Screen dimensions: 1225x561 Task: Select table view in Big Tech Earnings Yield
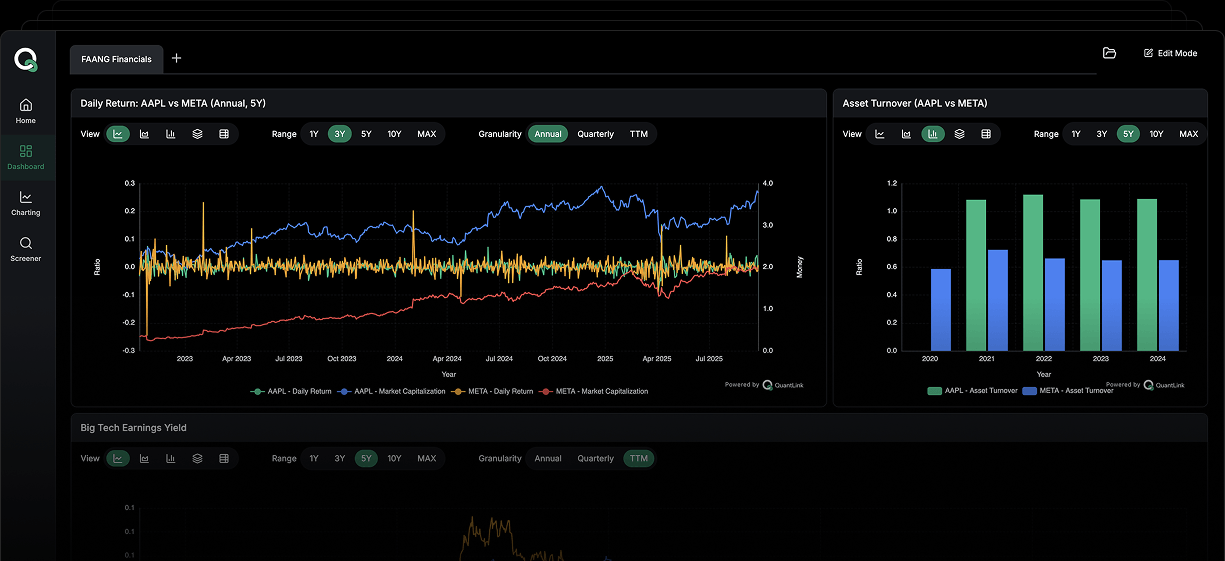[x=224, y=458]
